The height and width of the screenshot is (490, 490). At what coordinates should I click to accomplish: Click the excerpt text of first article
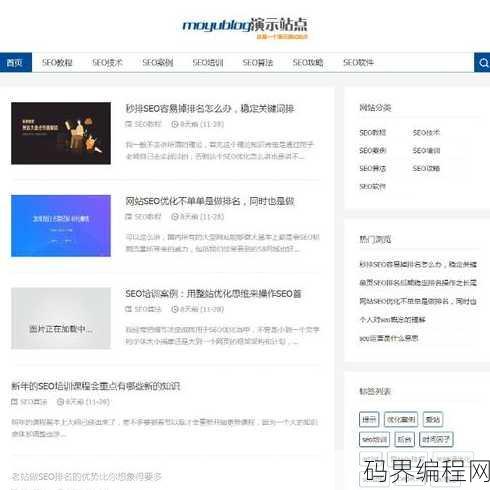[x=219, y=150]
